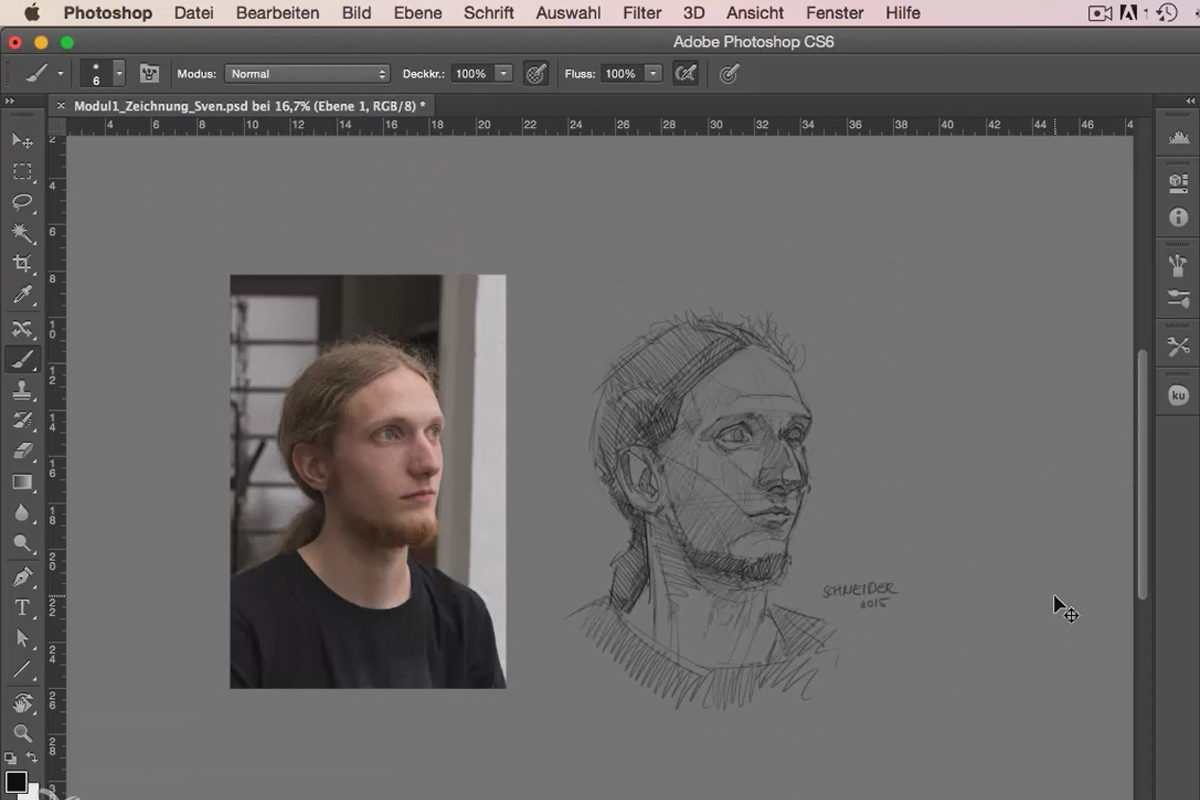
Task: Open the Histogram panel icon
Action: pos(1179,138)
